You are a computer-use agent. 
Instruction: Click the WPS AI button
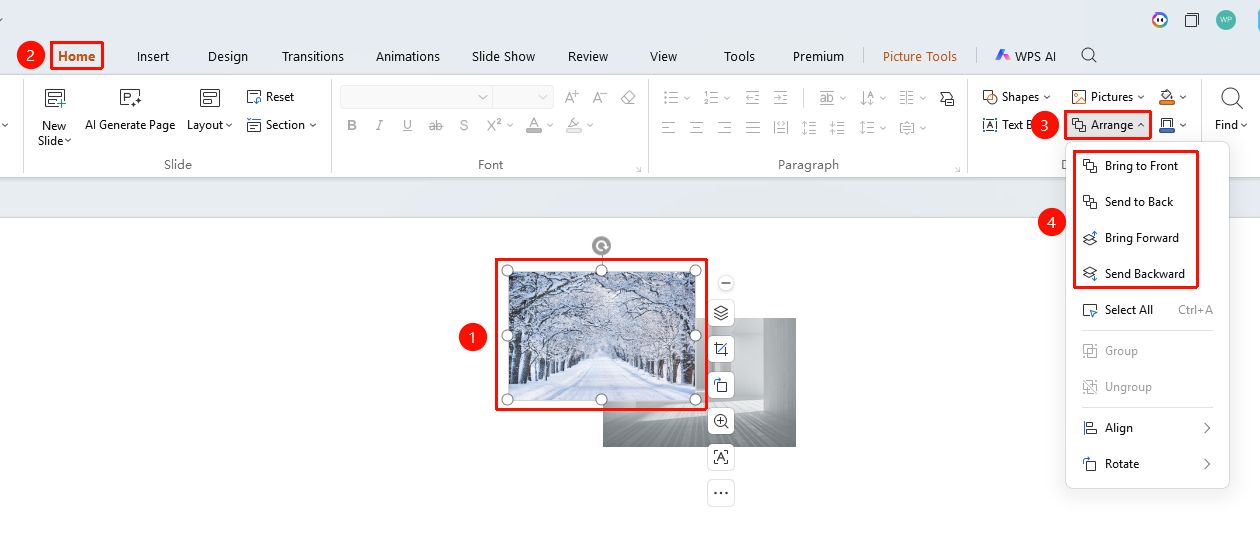pos(1026,56)
